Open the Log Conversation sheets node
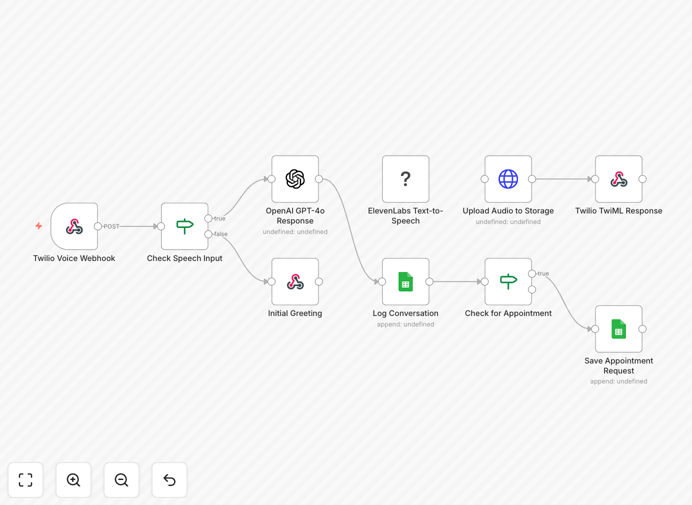This screenshot has height=505, width=692. coord(406,282)
